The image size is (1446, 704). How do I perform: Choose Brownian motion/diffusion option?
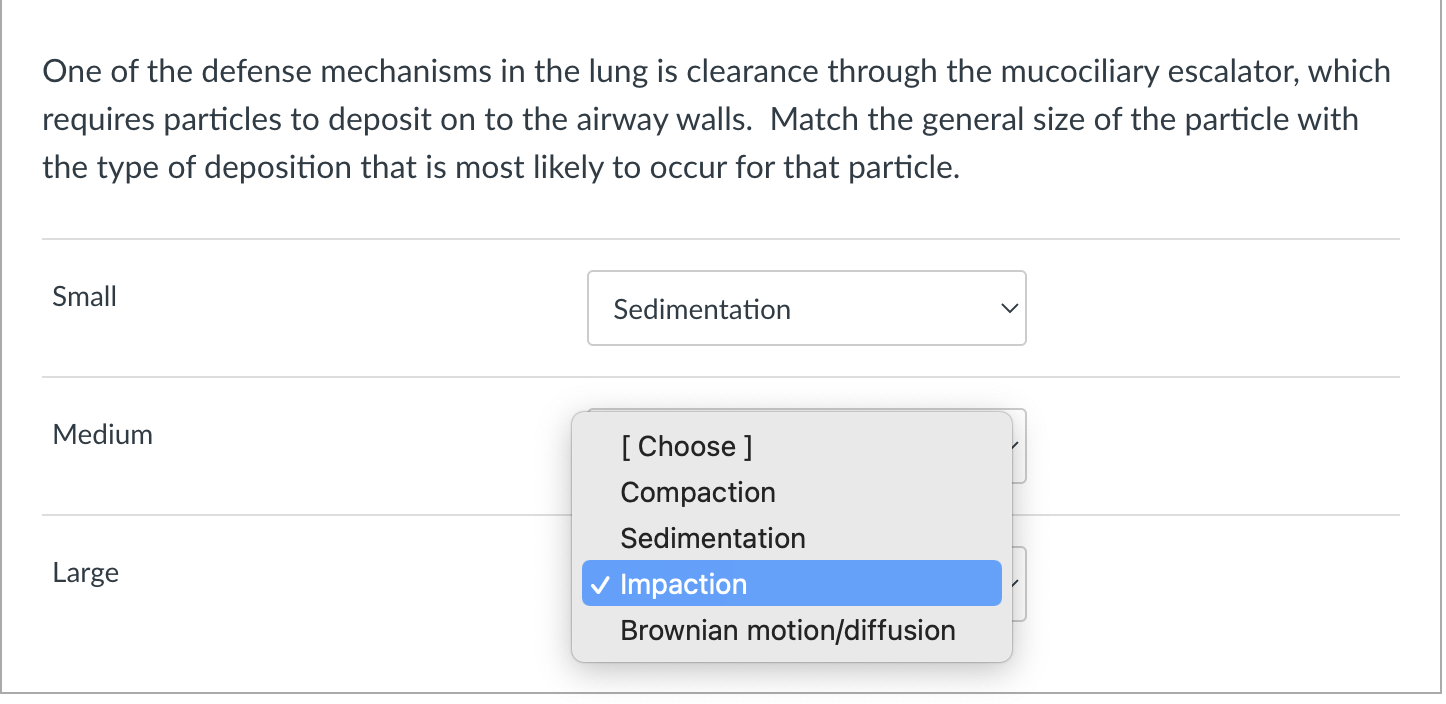787,630
